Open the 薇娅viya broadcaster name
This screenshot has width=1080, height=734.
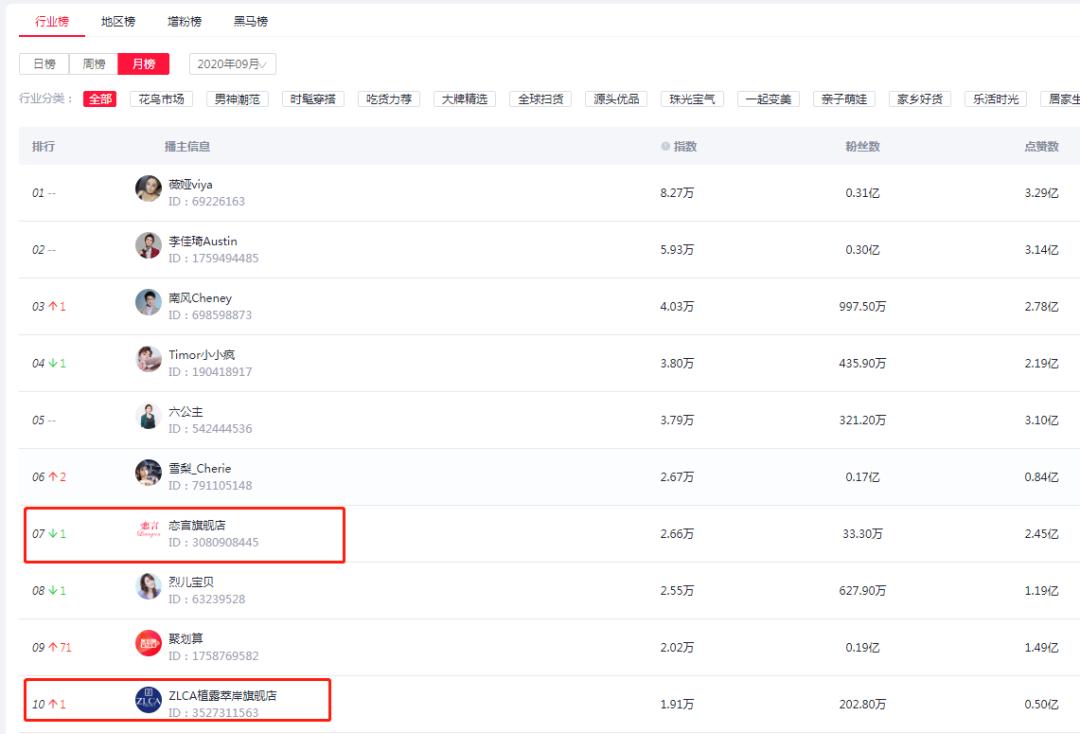[x=191, y=184]
